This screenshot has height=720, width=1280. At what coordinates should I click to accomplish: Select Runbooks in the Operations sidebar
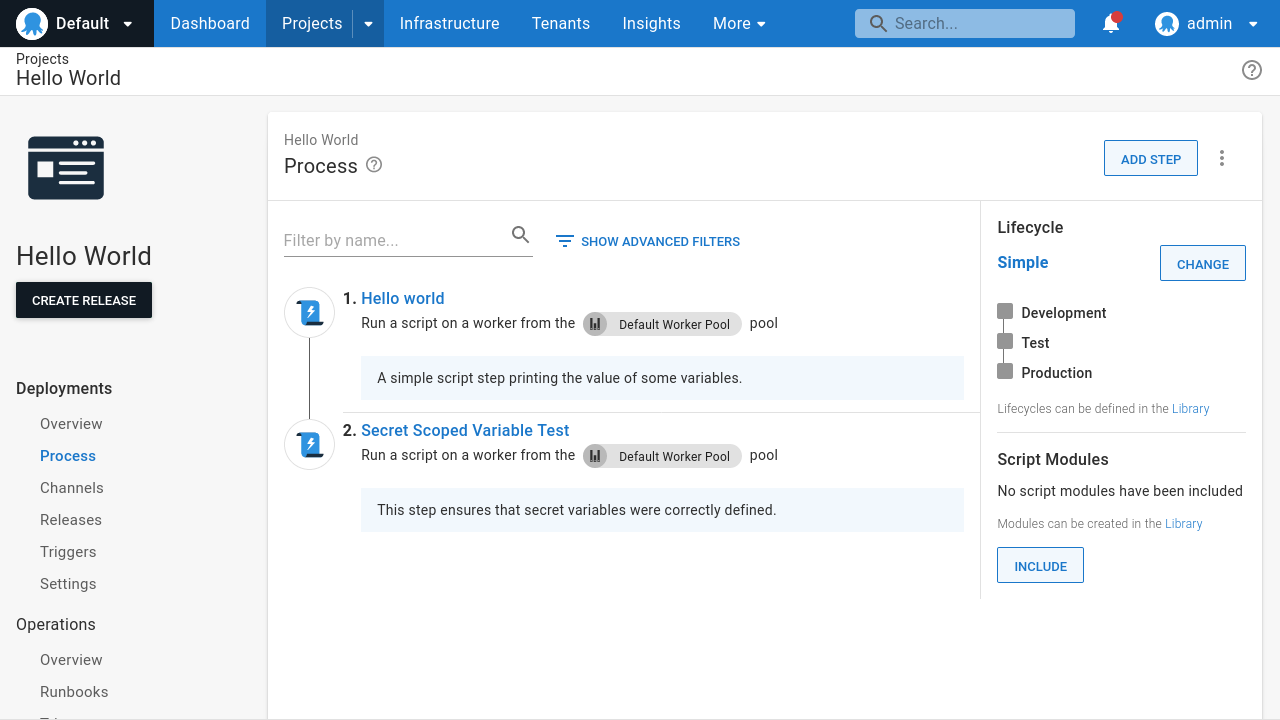[74, 691]
